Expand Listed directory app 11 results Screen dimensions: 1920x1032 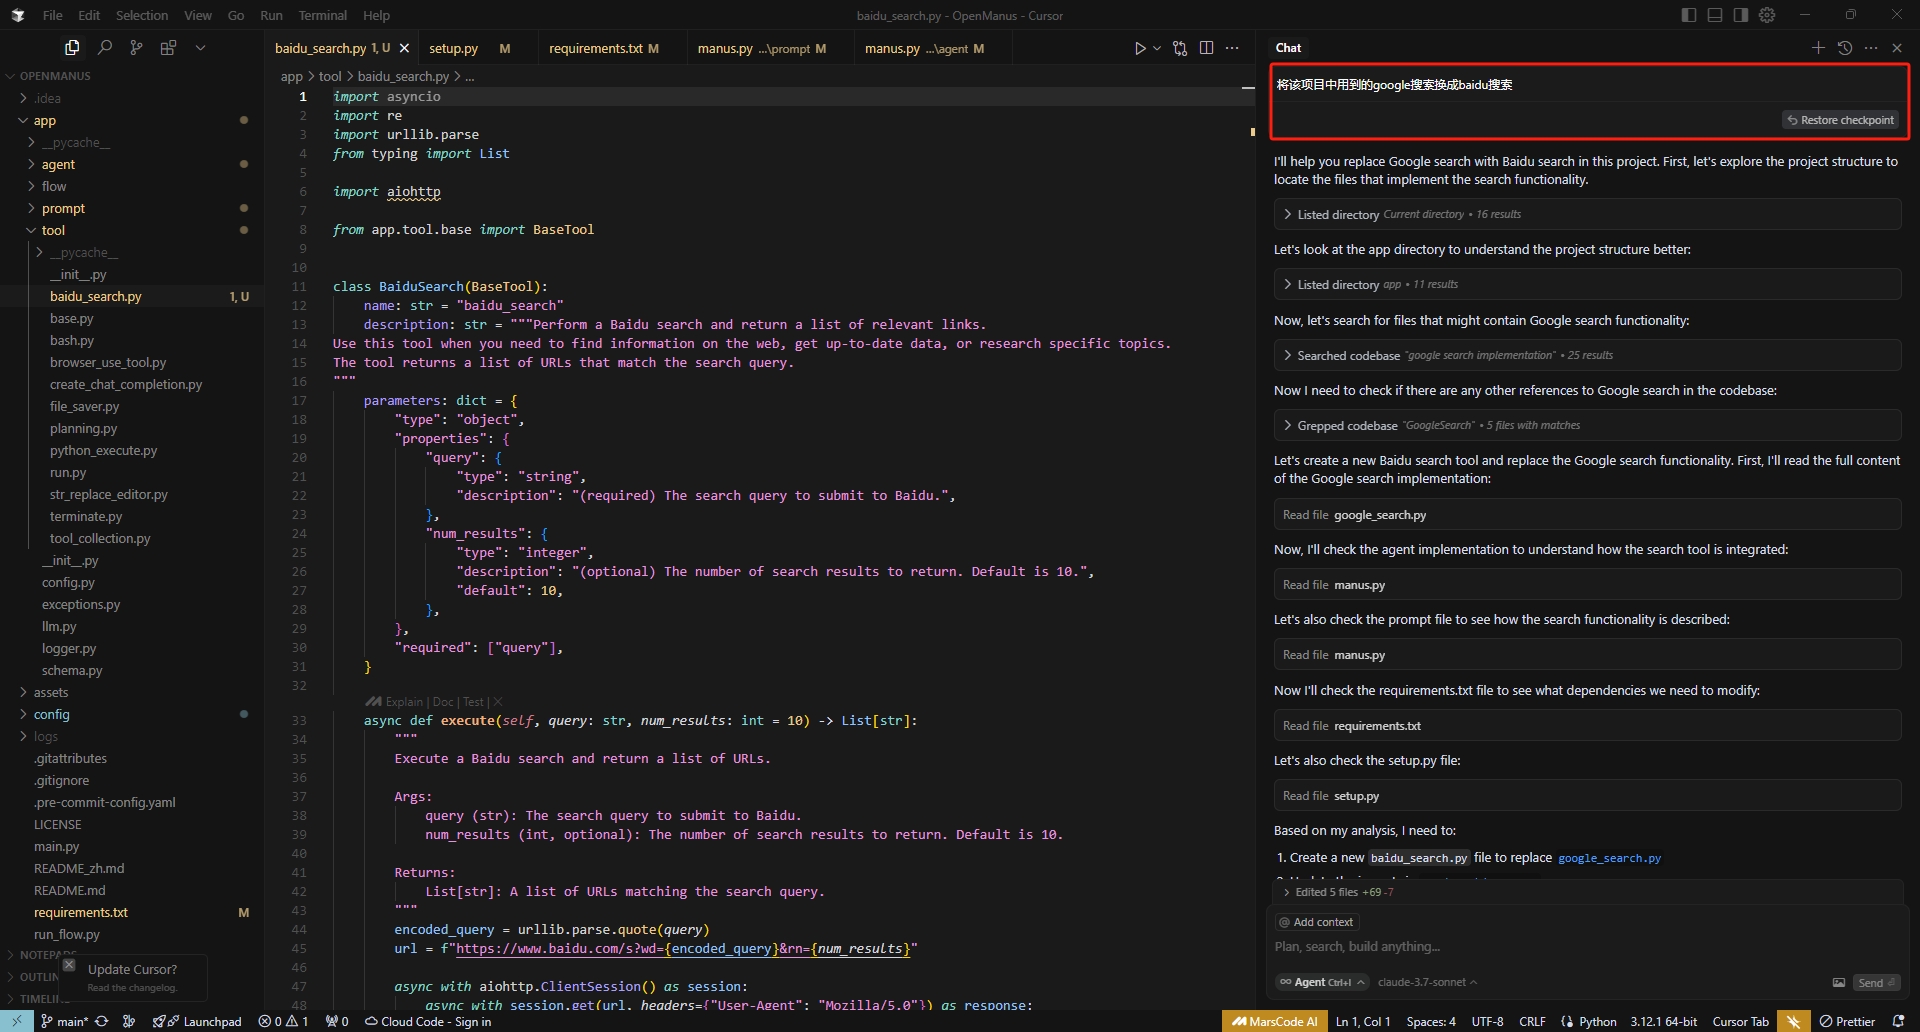1586,284
